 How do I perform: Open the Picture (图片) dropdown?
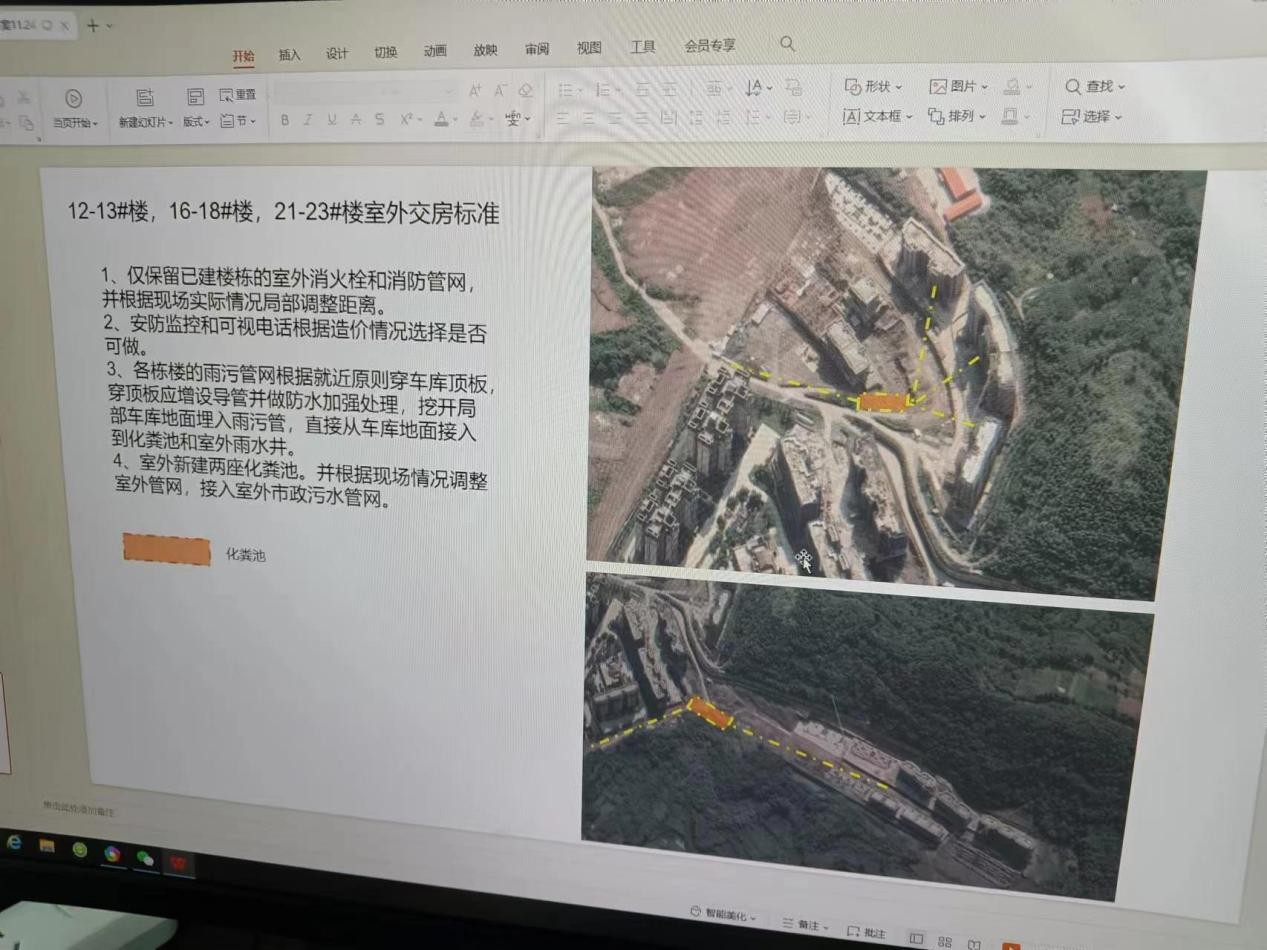click(x=958, y=87)
